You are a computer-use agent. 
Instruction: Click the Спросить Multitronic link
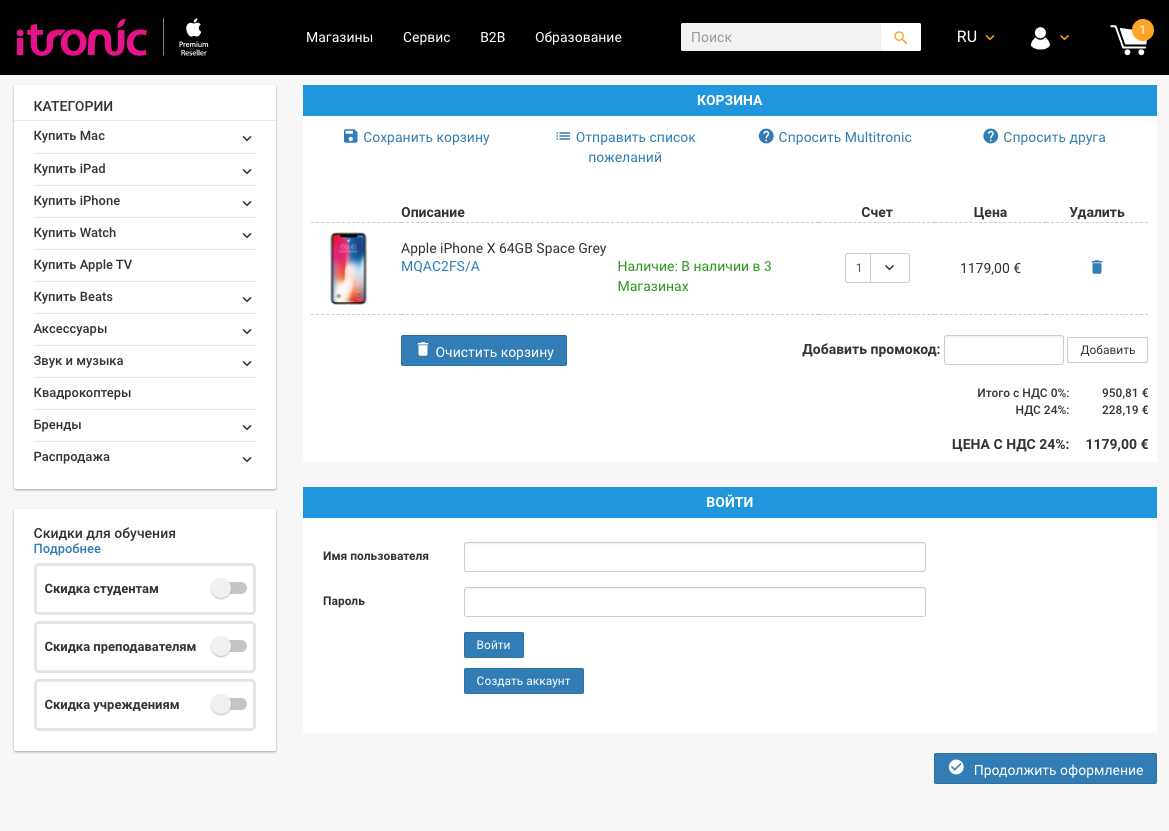(x=835, y=137)
